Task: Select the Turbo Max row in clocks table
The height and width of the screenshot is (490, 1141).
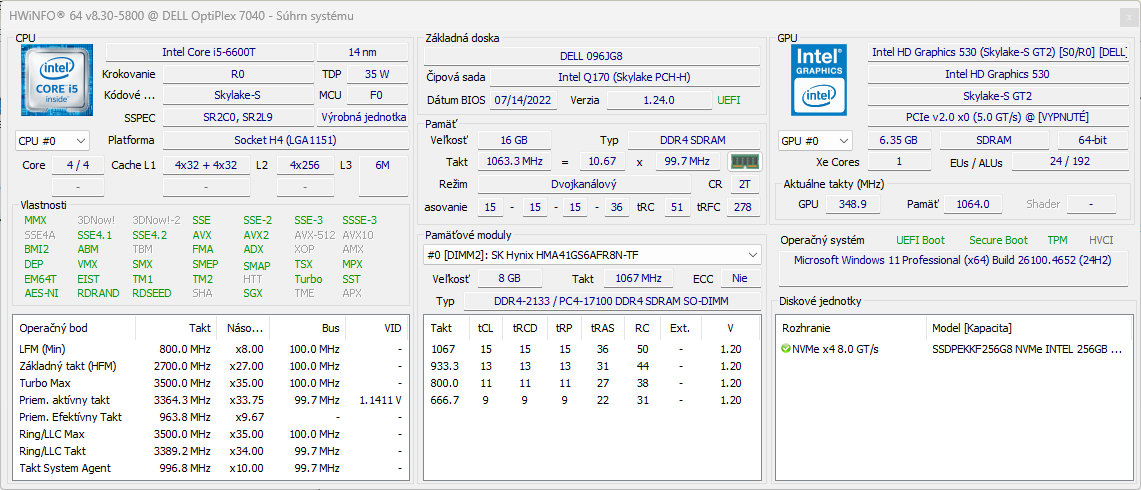Action: click(x=45, y=383)
